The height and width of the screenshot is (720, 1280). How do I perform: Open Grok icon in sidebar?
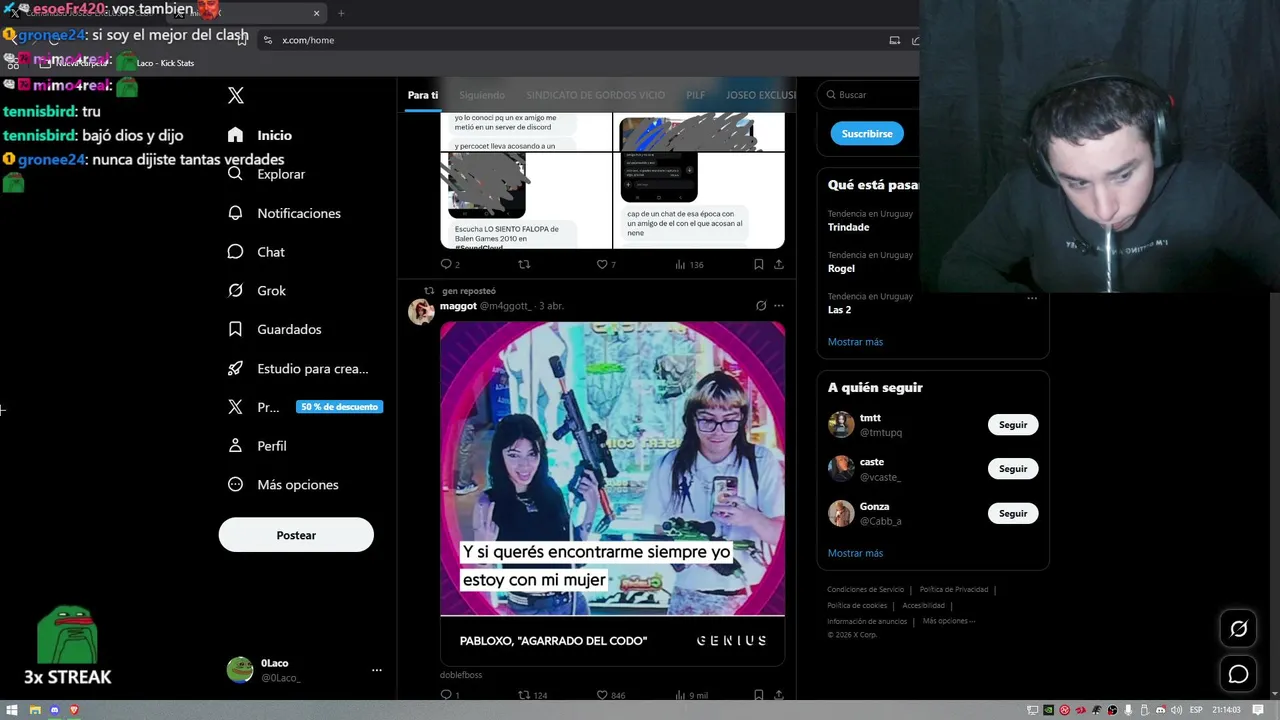pos(235,290)
